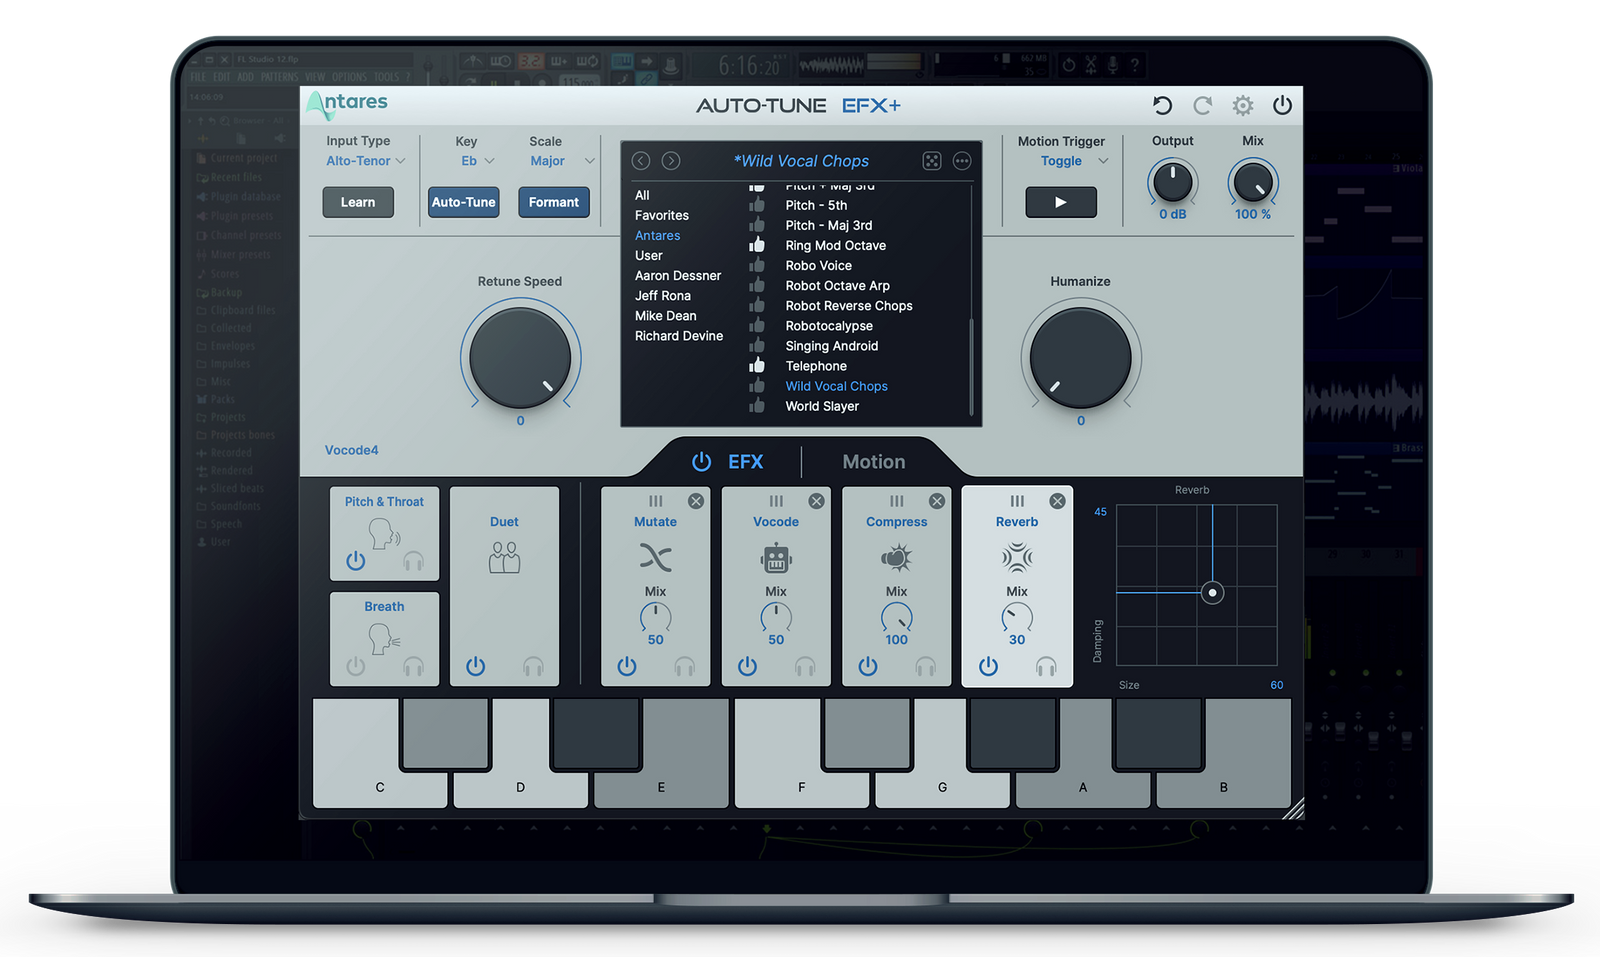Toggle Duet power button
This screenshot has width=1600, height=957.
click(x=476, y=666)
